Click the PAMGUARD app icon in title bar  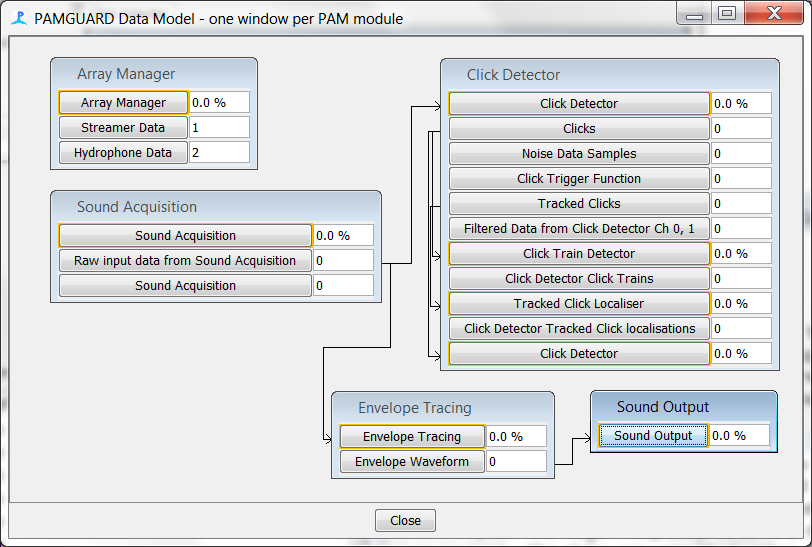pyautogui.click(x=19, y=19)
